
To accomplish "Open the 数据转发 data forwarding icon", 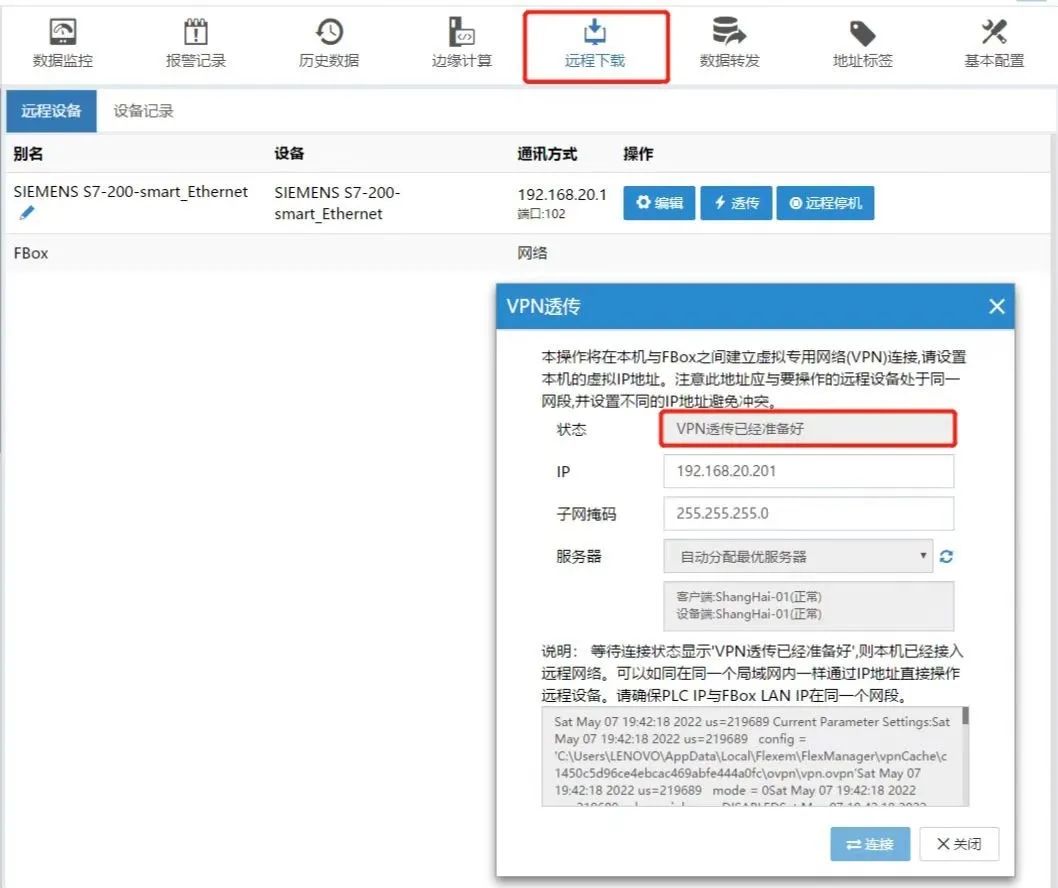I will (729, 44).
